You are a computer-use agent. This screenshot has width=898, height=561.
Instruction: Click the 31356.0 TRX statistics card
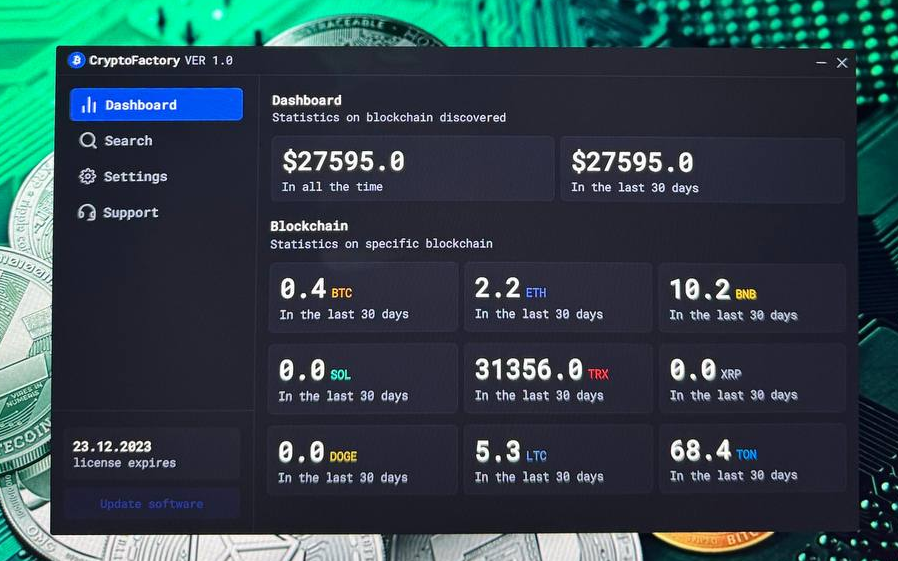558,378
